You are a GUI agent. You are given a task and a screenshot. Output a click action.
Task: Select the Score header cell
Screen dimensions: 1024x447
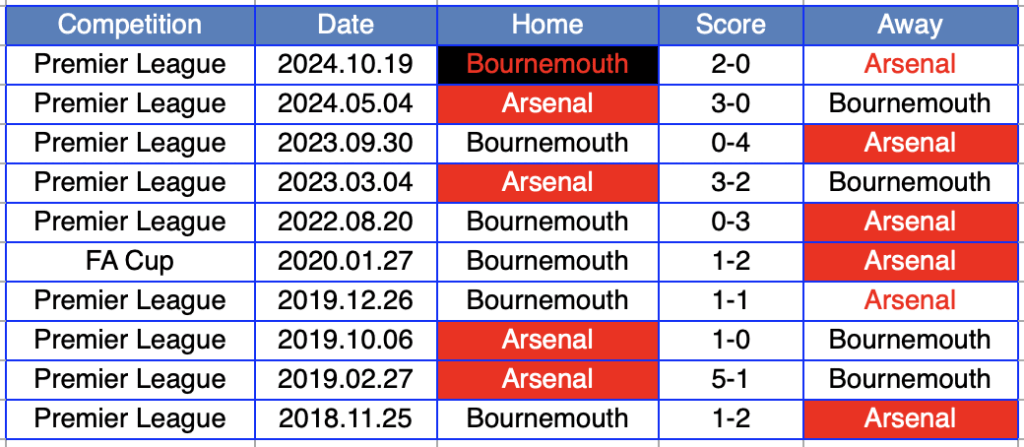(x=731, y=25)
